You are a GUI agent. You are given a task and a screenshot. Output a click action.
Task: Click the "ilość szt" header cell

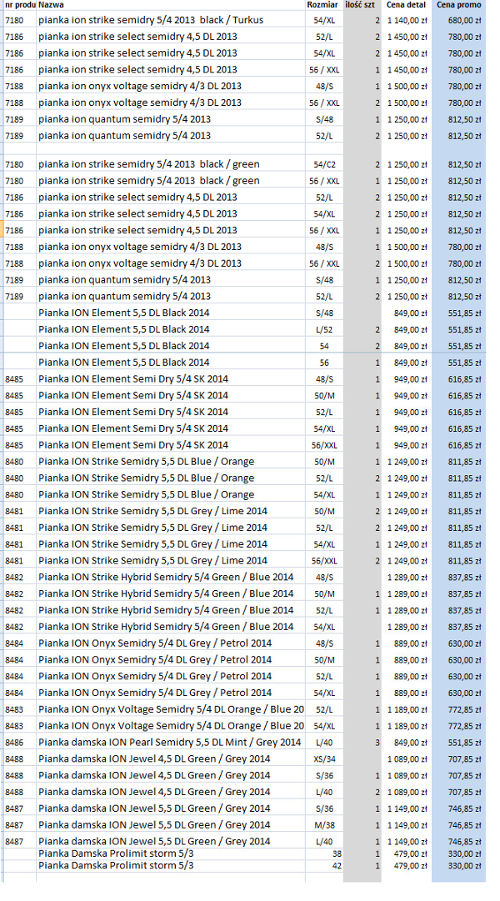[x=362, y=5]
